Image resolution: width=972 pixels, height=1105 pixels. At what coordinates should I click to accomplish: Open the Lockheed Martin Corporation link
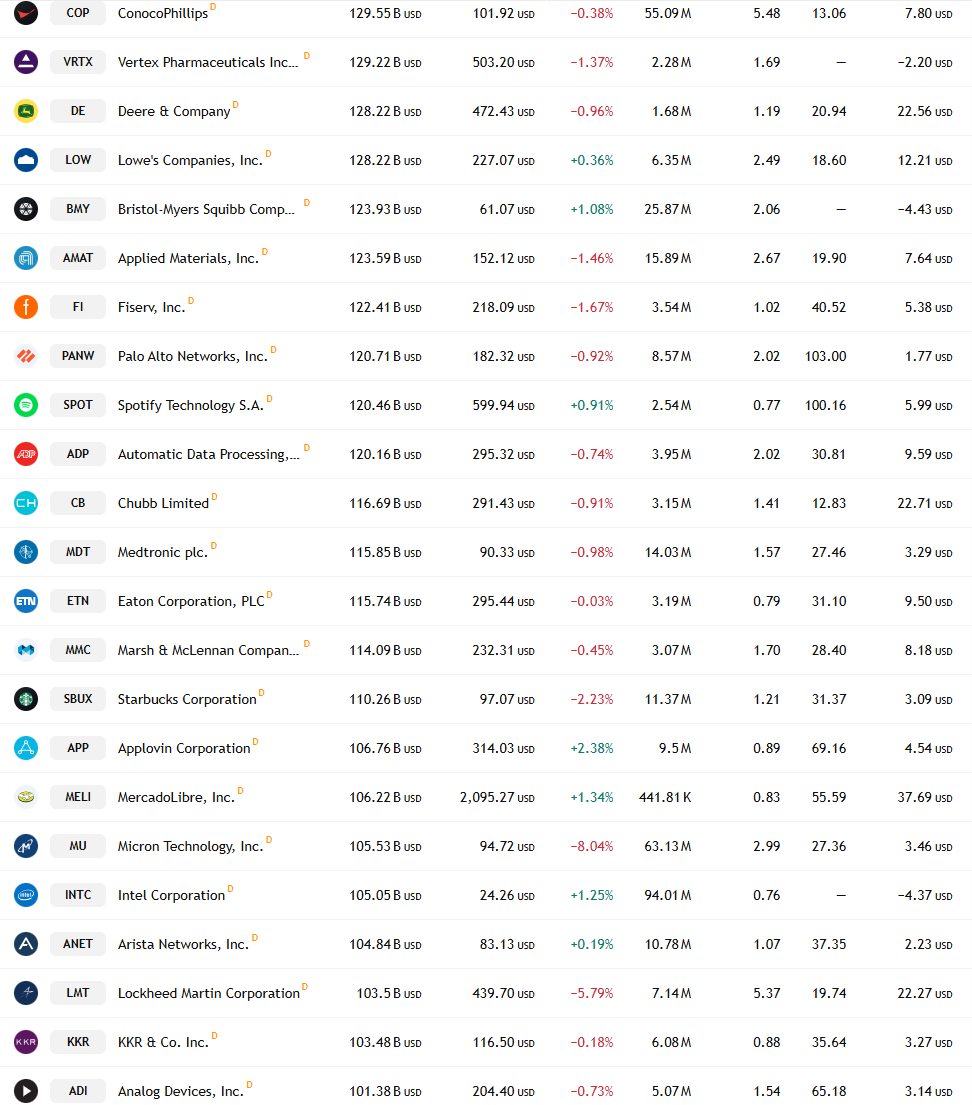(209, 993)
